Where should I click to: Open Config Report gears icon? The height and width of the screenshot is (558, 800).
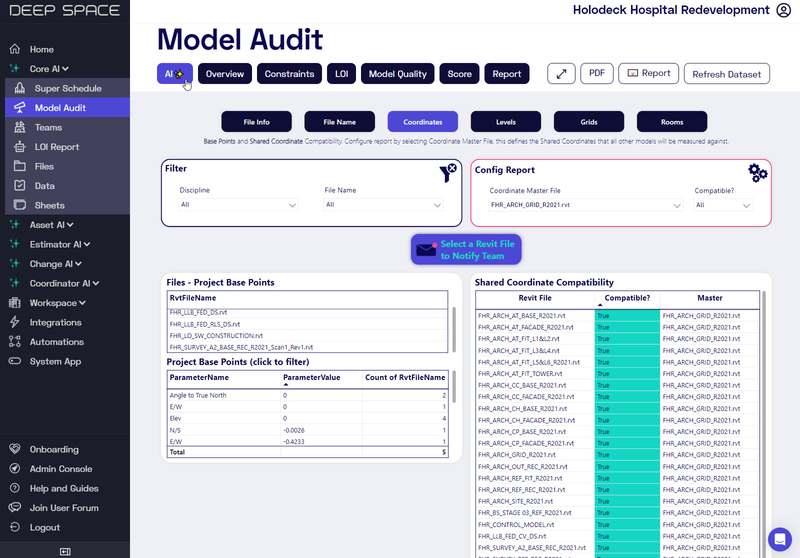pyautogui.click(x=758, y=173)
